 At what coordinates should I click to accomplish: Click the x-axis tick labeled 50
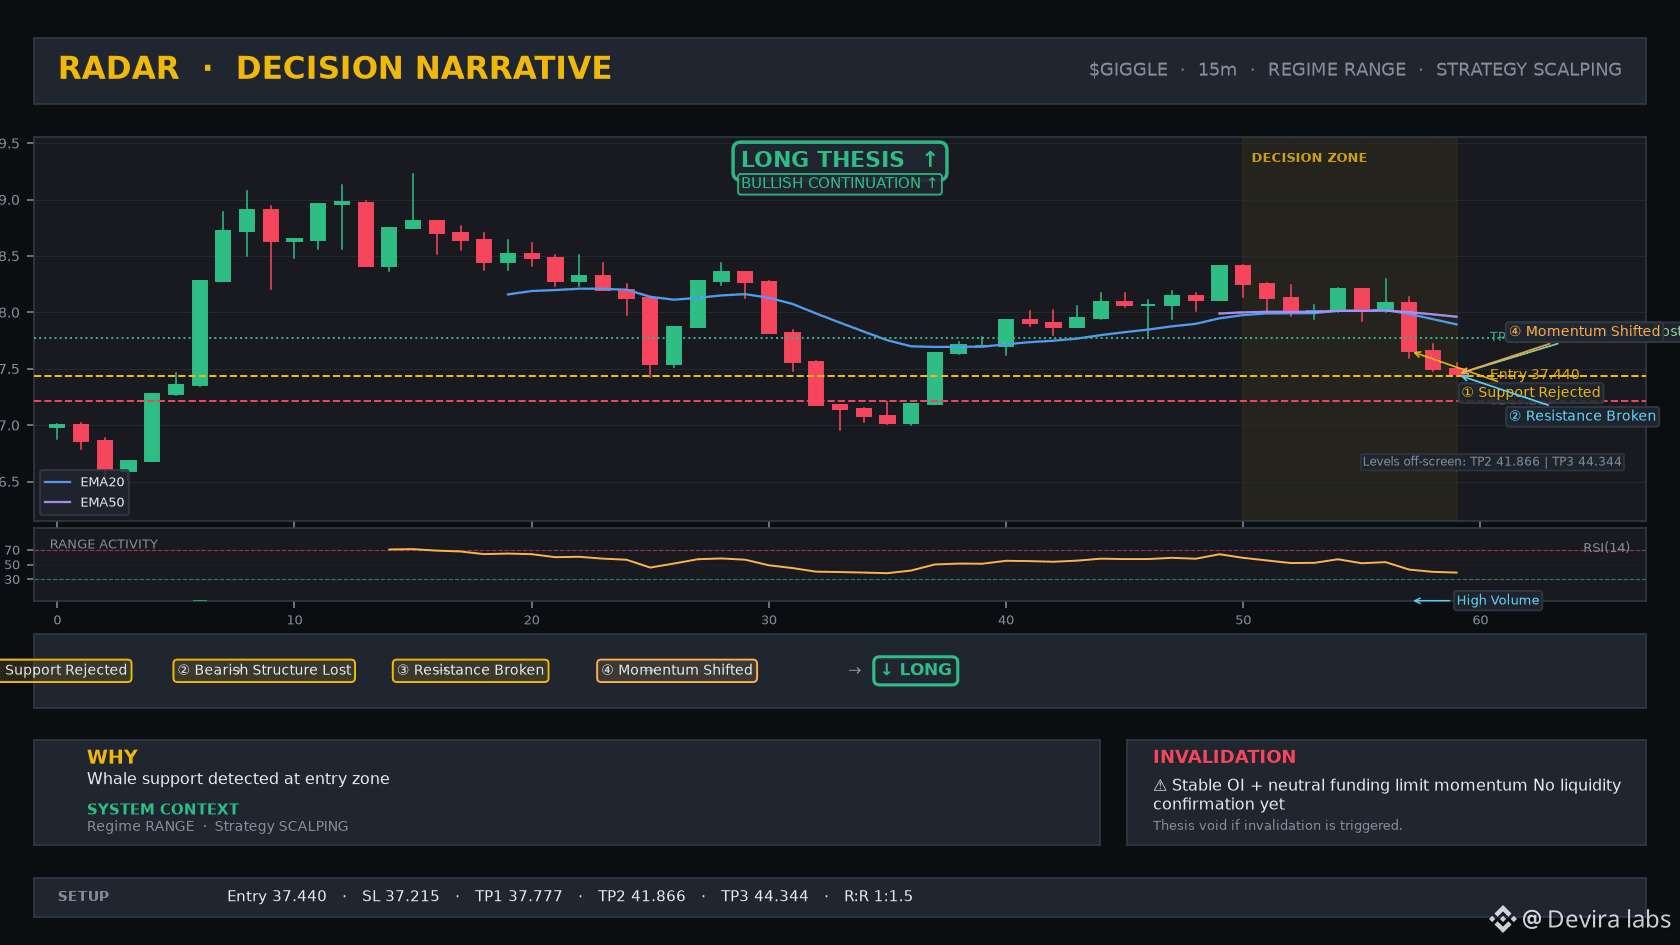coord(1243,620)
